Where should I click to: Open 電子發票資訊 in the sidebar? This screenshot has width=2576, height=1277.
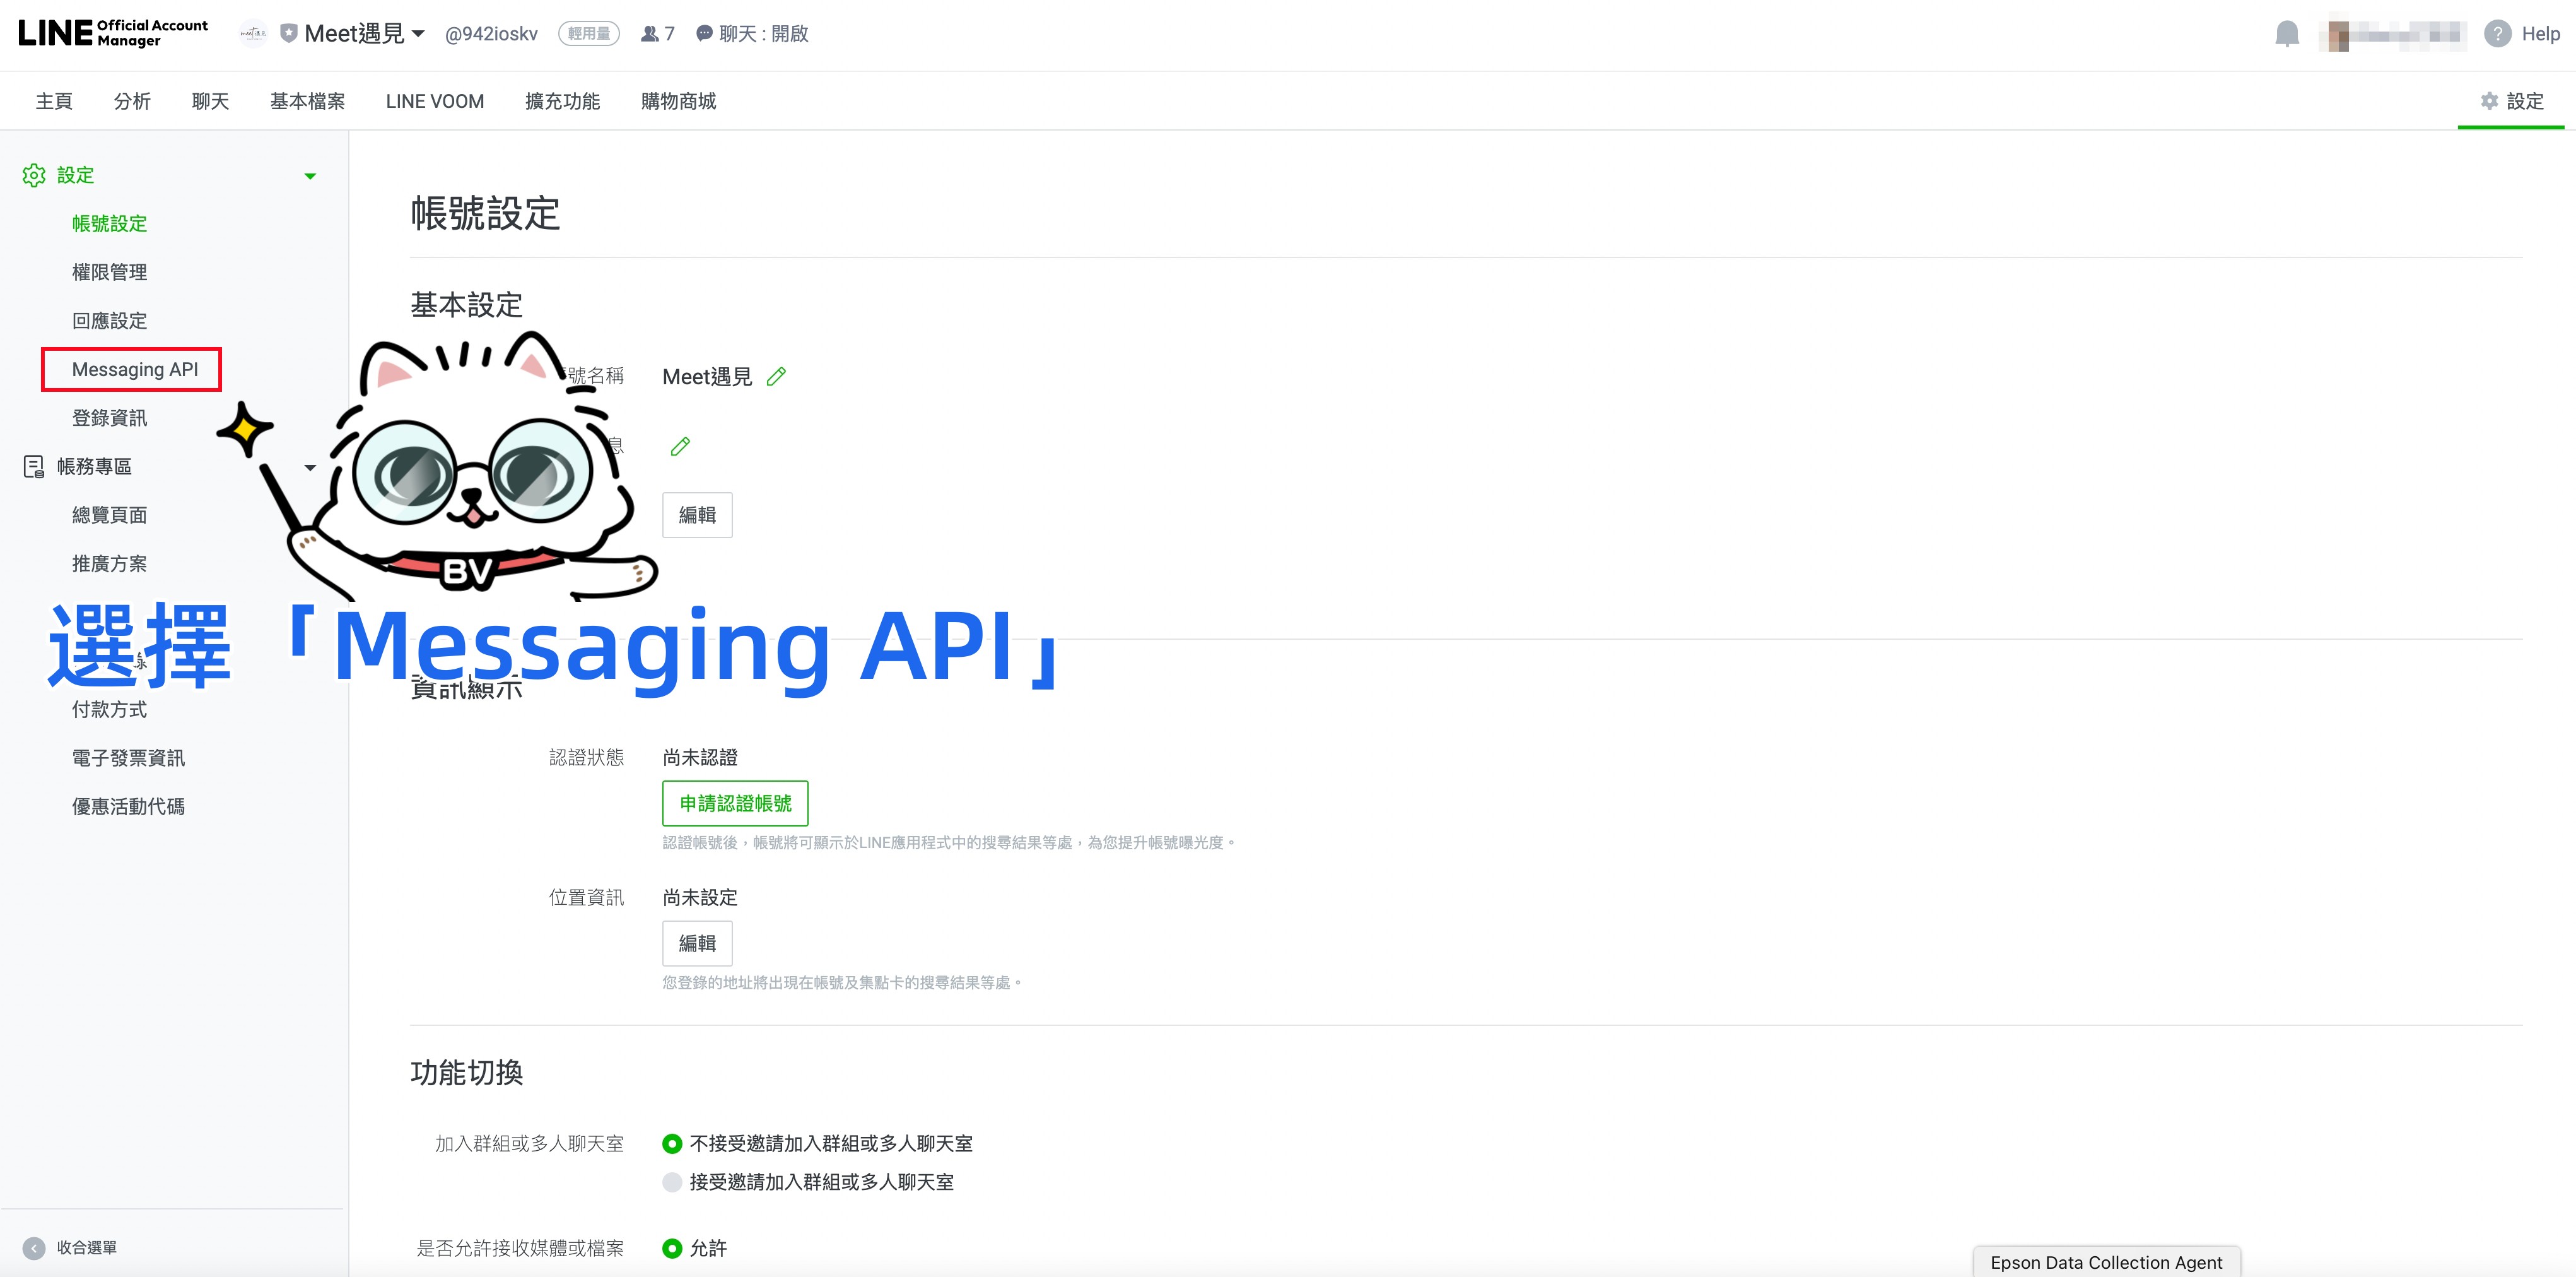pos(128,758)
